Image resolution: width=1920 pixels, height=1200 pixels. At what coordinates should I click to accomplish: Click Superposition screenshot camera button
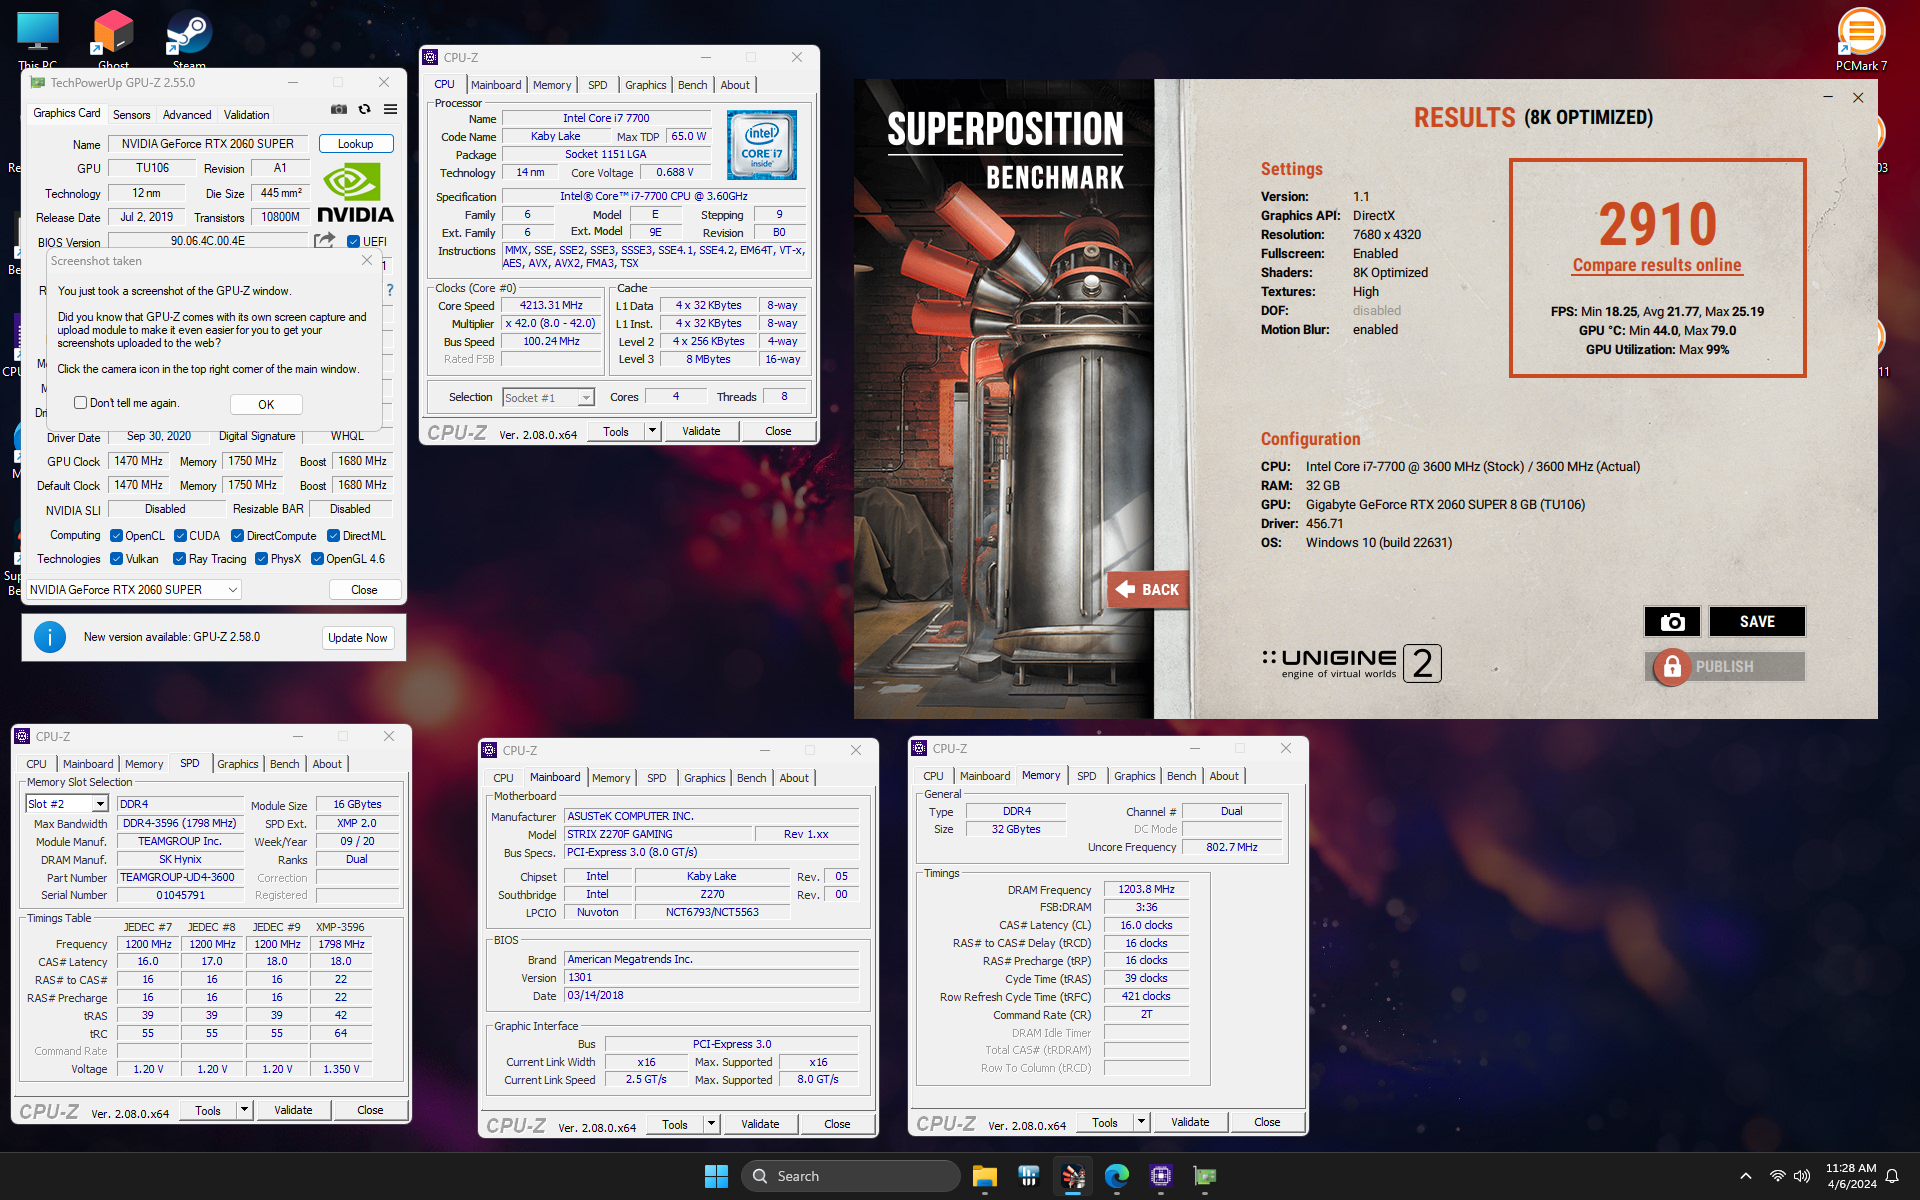(1672, 622)
